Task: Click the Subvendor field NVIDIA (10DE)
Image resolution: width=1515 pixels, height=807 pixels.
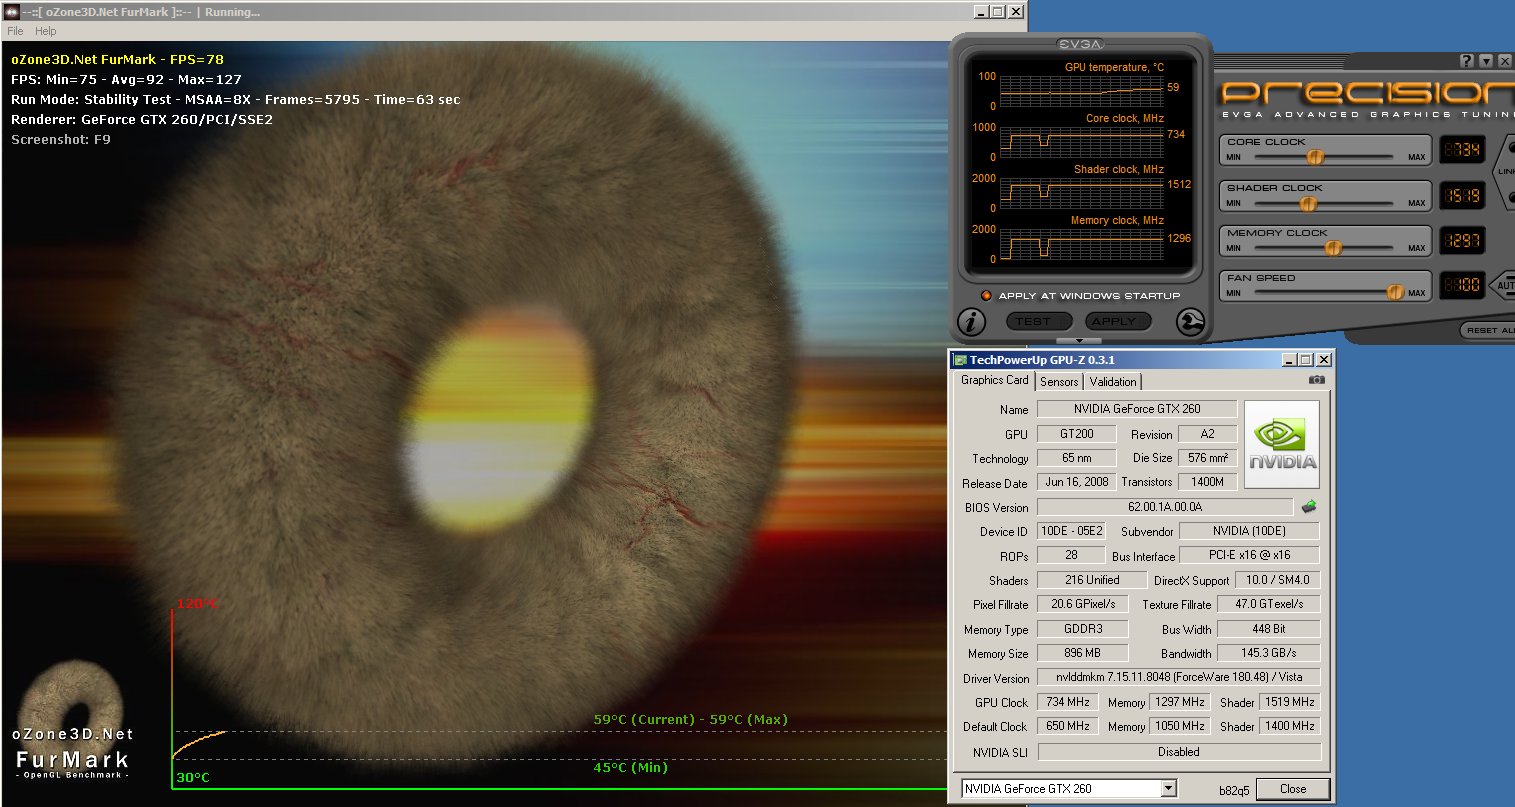Action: coord(1249,531)
